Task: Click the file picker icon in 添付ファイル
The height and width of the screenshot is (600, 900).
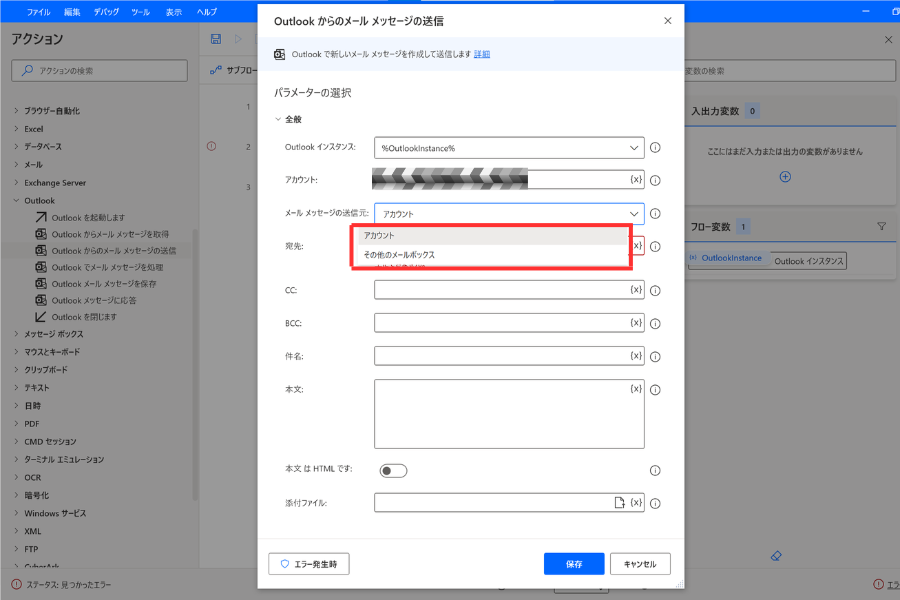Action: pos(620,502)
